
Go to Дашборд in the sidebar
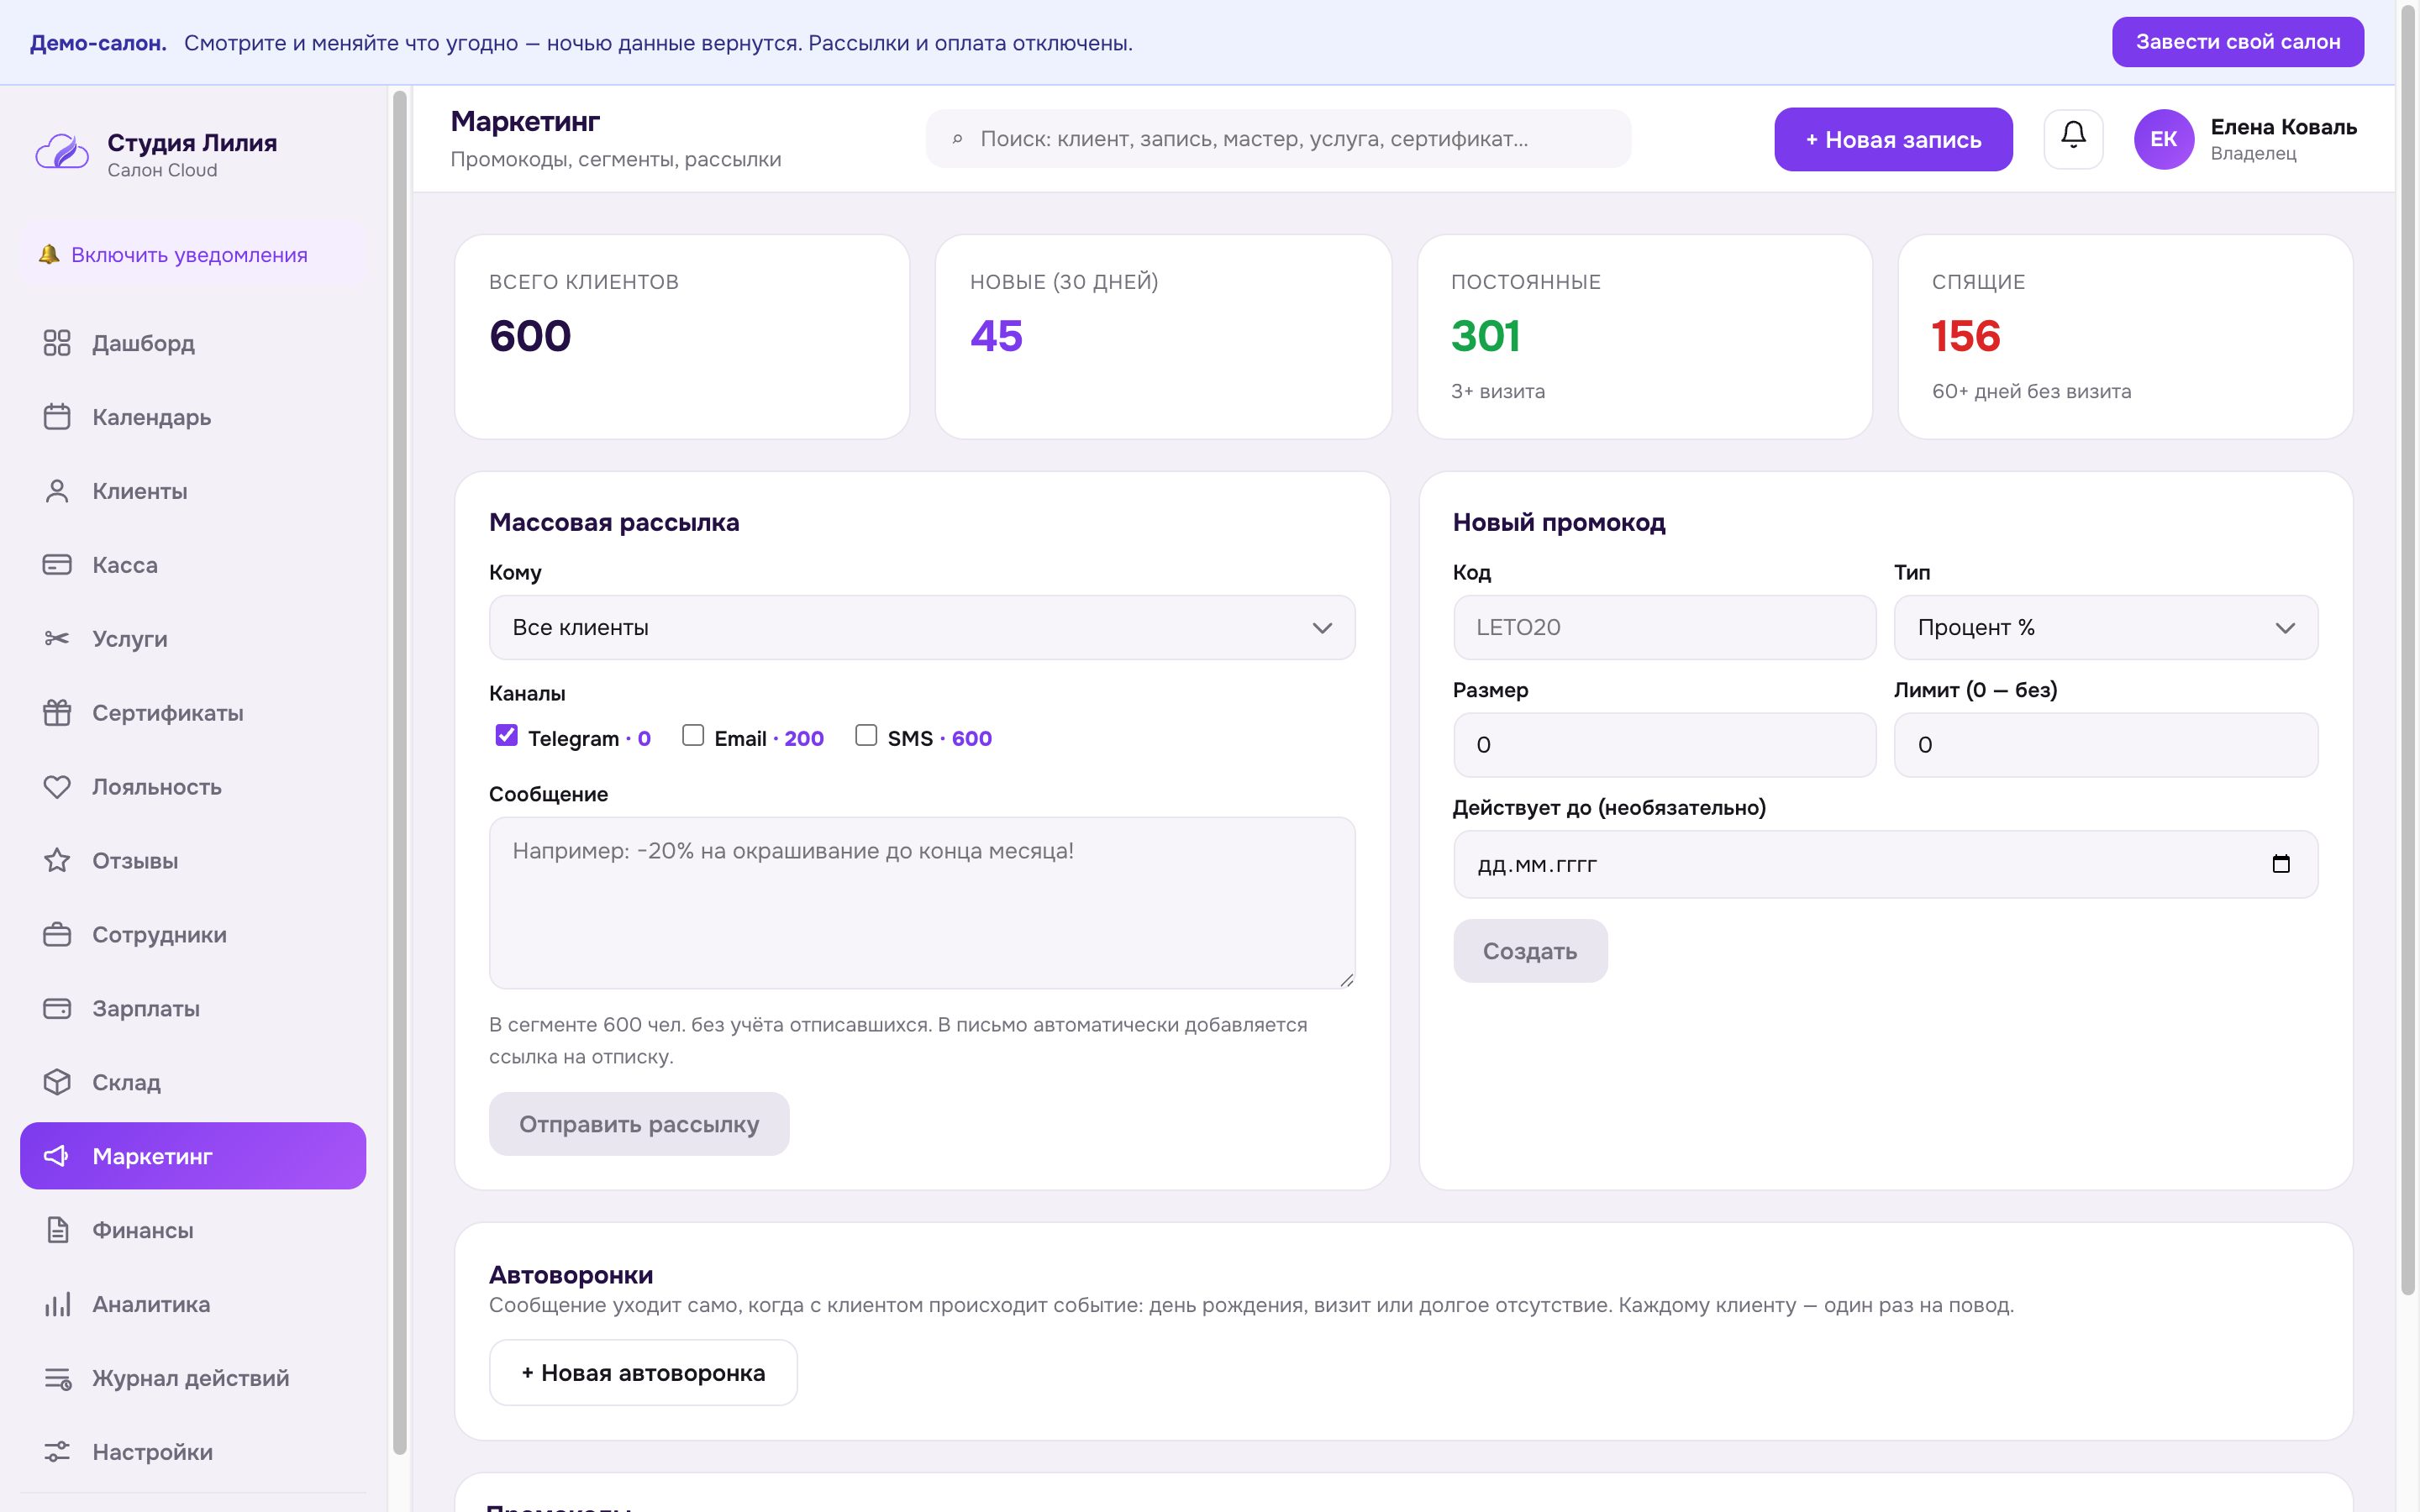coord(193,343)
